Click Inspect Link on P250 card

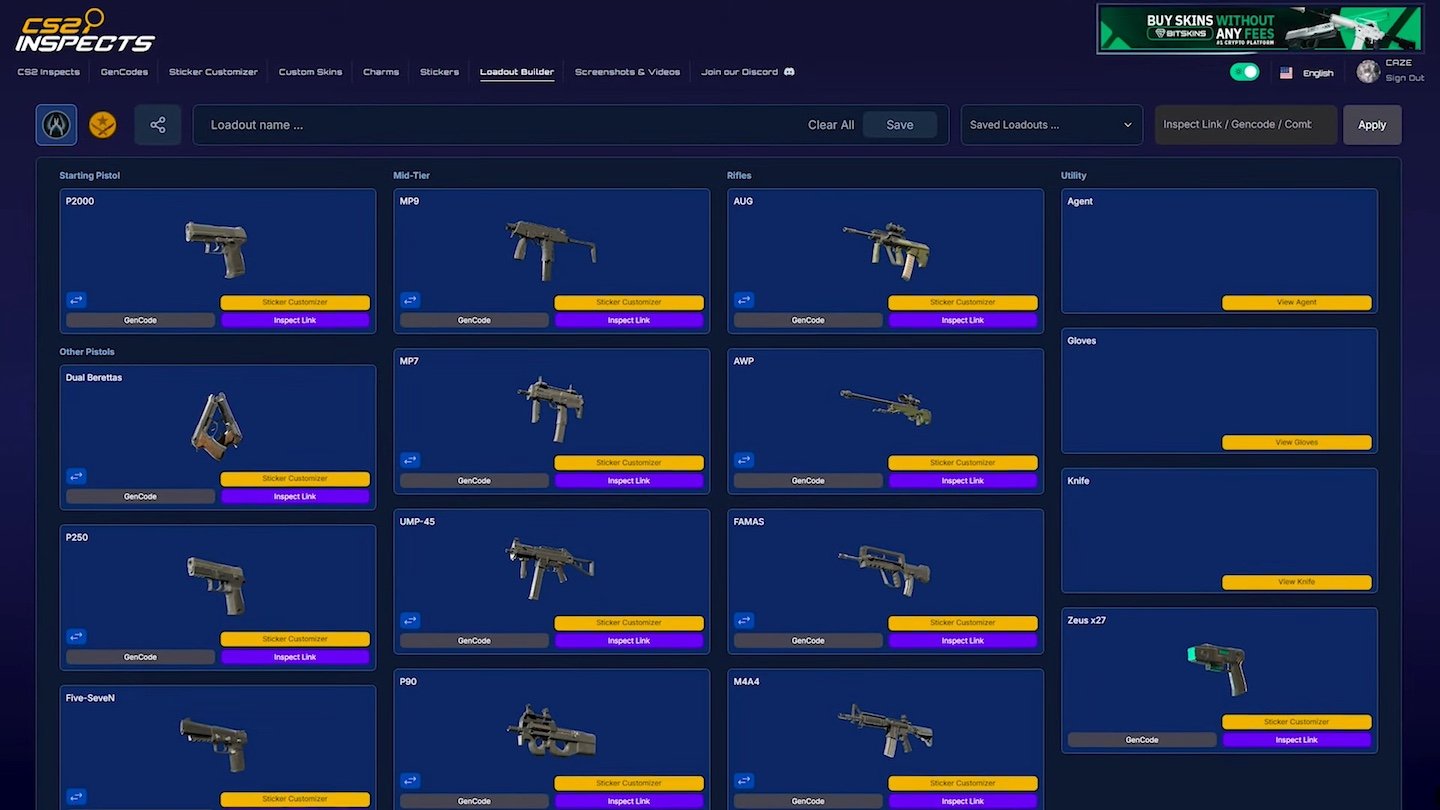click(295, 657)
